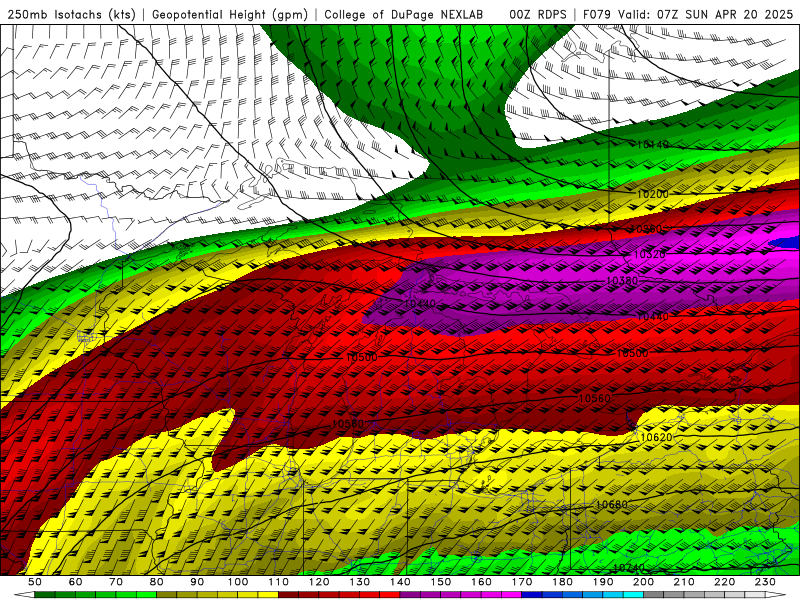Click the 10620 height contour label

pyautogui.click(x=656, y=437)
